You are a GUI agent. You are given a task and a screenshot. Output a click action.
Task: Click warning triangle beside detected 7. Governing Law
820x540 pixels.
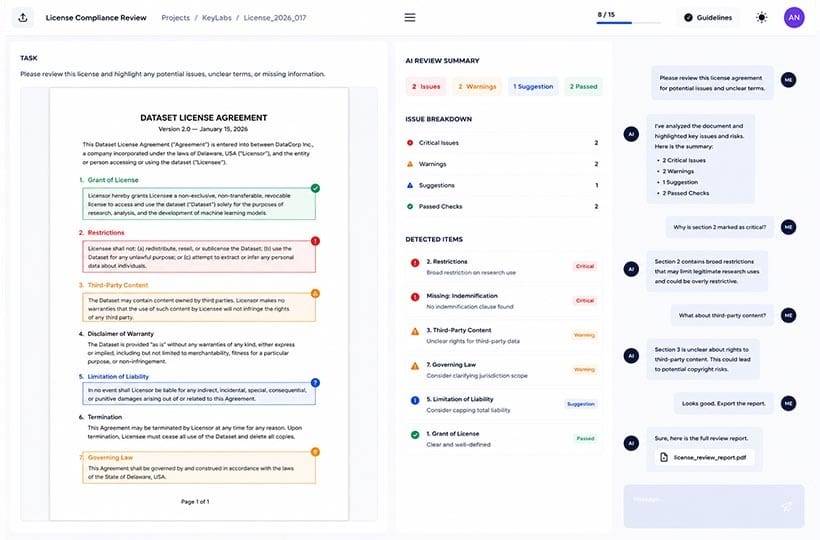pos(415,366)
